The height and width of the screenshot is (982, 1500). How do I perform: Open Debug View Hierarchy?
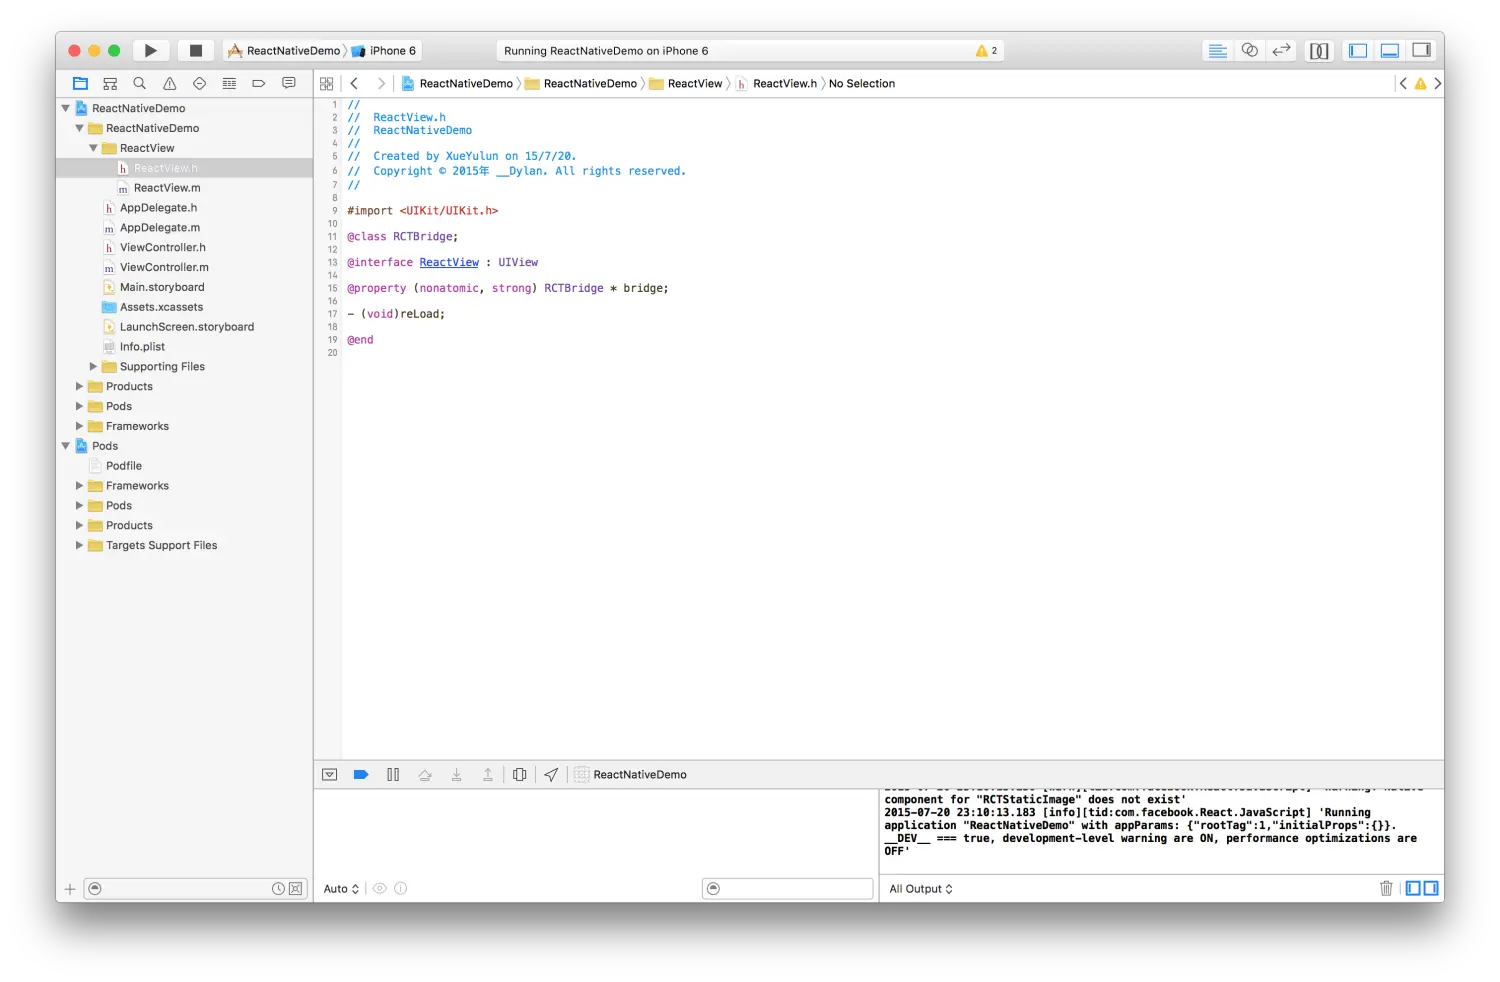(x=520, y=775)
